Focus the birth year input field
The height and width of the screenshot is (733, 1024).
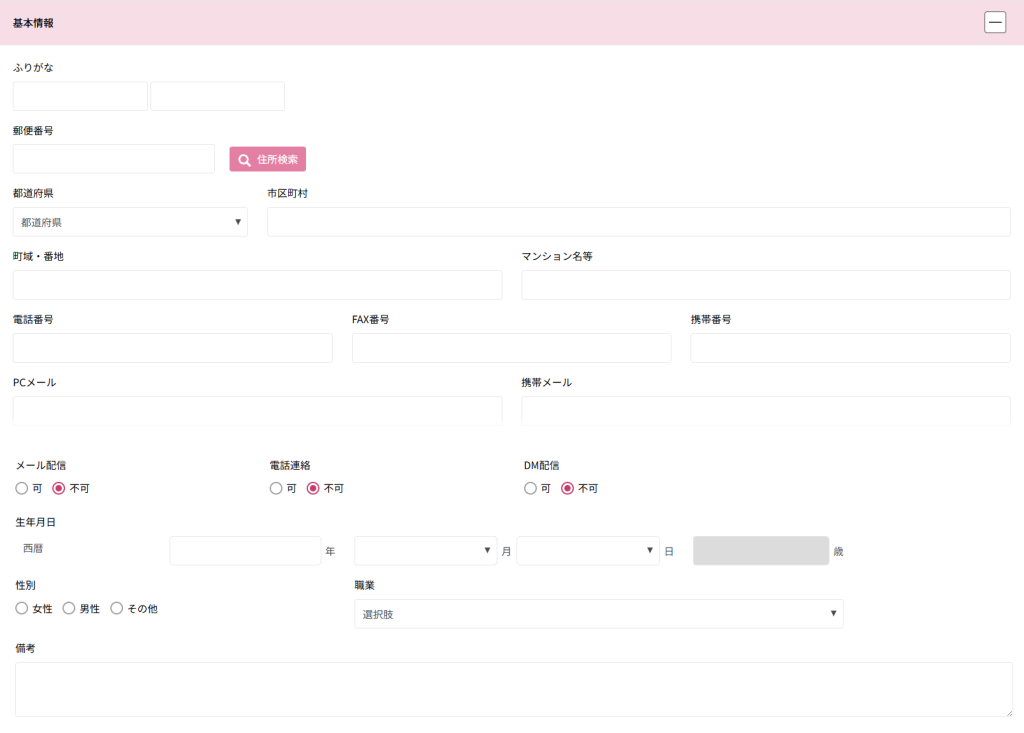pos(245,551)
